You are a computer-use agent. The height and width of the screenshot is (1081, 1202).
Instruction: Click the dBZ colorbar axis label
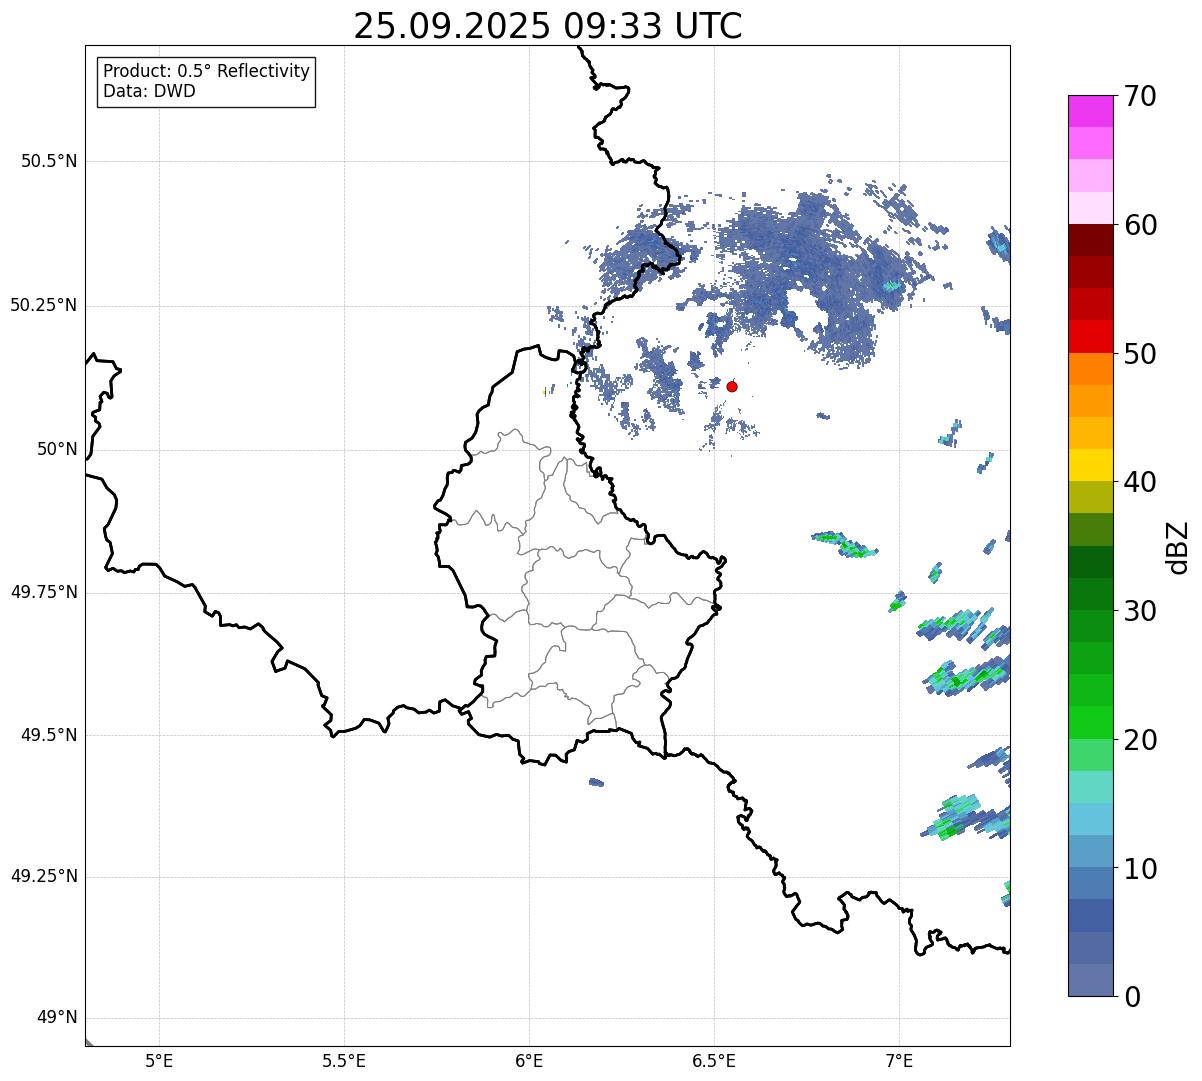tap(1178, 546)
